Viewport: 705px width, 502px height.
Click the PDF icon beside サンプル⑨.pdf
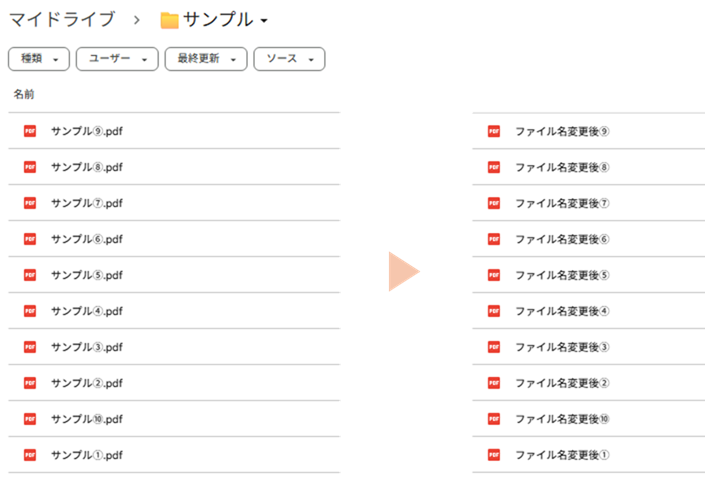point(30,131)
